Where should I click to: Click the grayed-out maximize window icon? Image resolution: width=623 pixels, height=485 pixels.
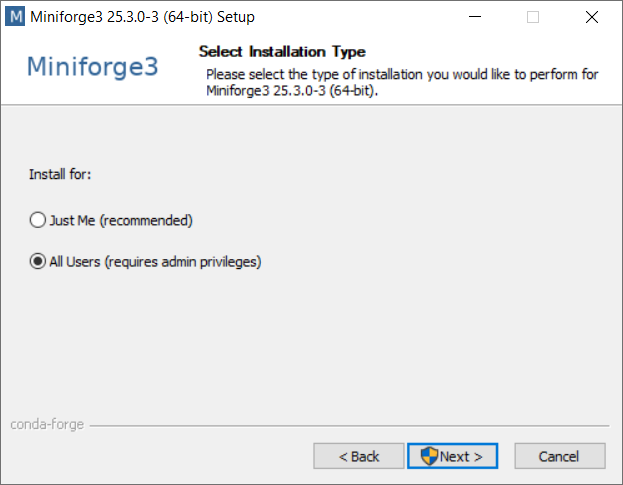click(x=533, y=17)
